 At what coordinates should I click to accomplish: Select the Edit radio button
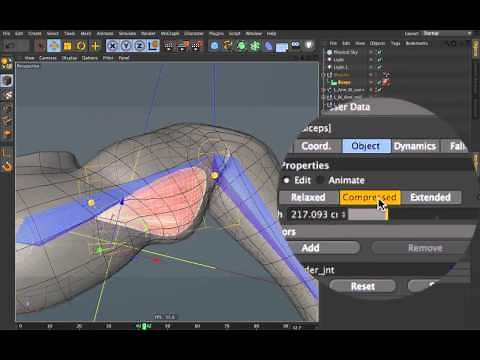pyautogui.click(x=286, y=180)
